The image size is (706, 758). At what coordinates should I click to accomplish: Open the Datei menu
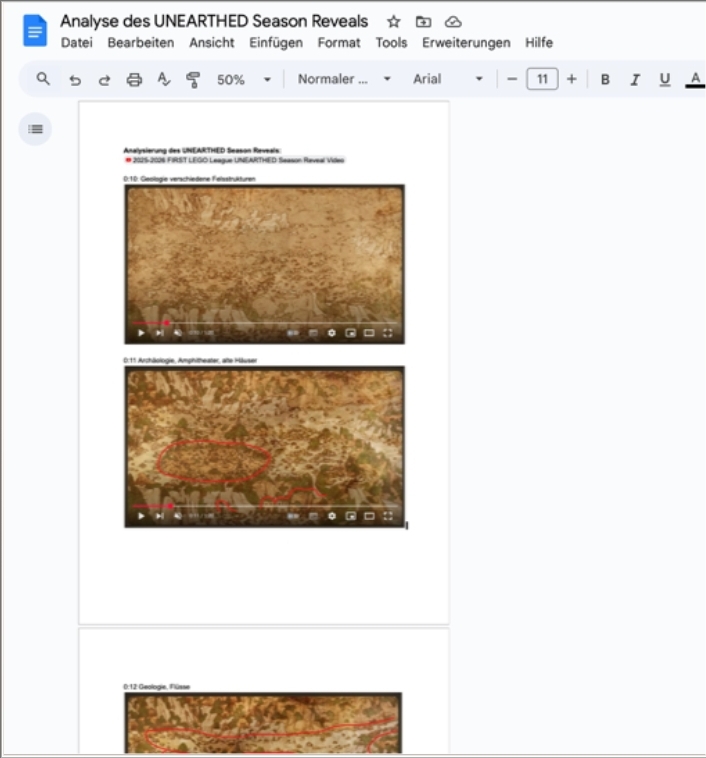[x=76, y=43]
